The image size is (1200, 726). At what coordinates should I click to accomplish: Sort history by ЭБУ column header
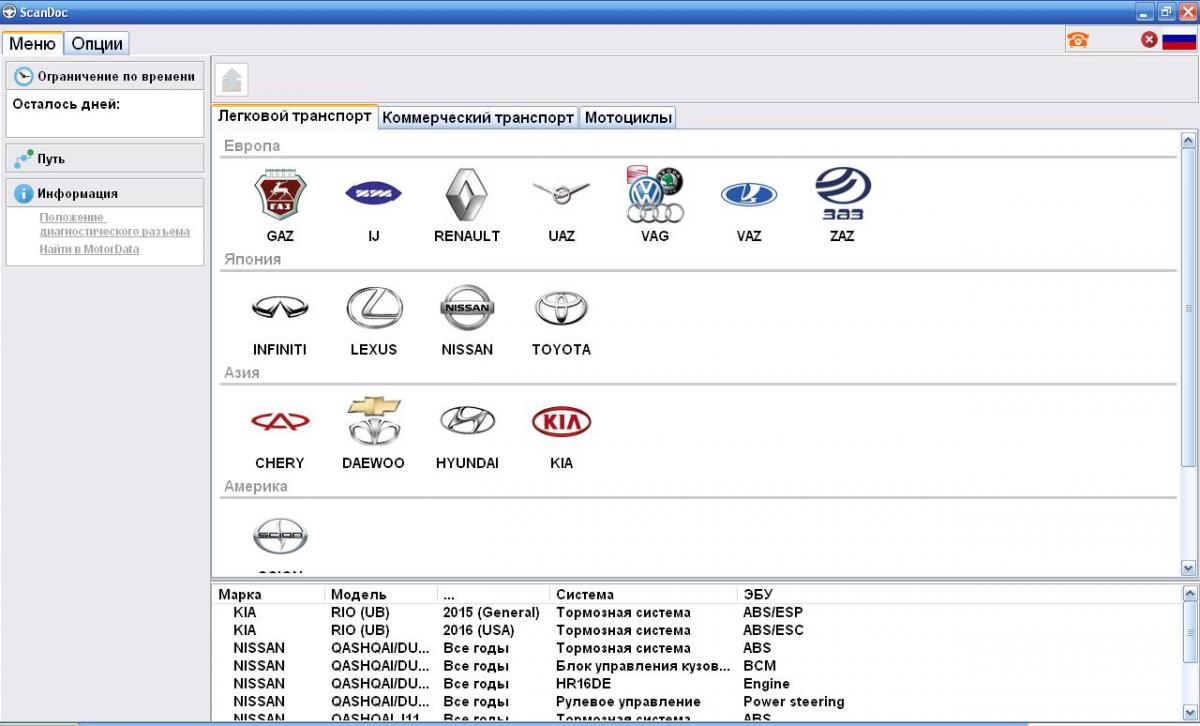pos(960,595)
